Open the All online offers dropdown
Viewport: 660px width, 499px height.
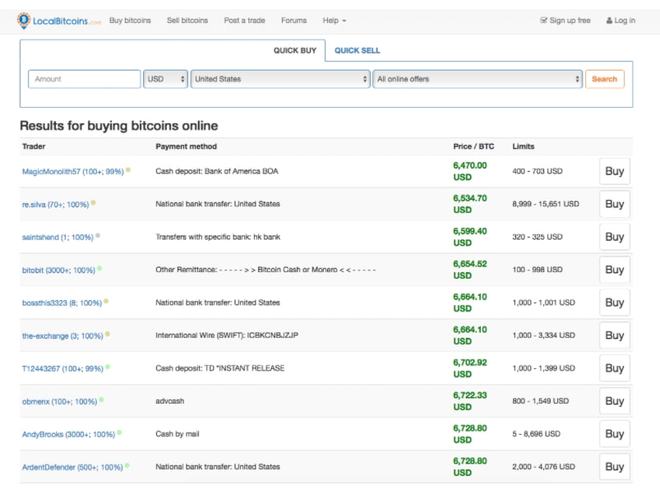tap(477, 79)
